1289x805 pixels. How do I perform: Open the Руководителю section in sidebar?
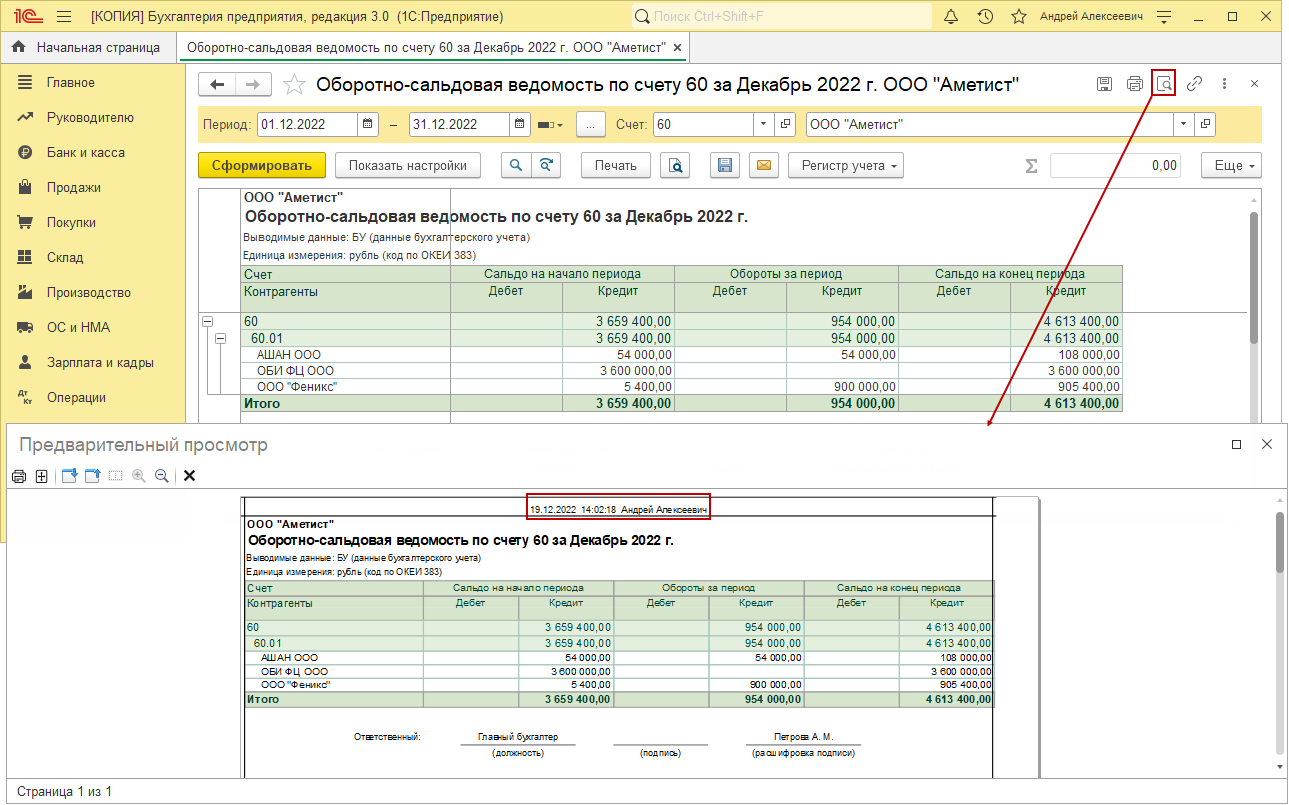89,117
